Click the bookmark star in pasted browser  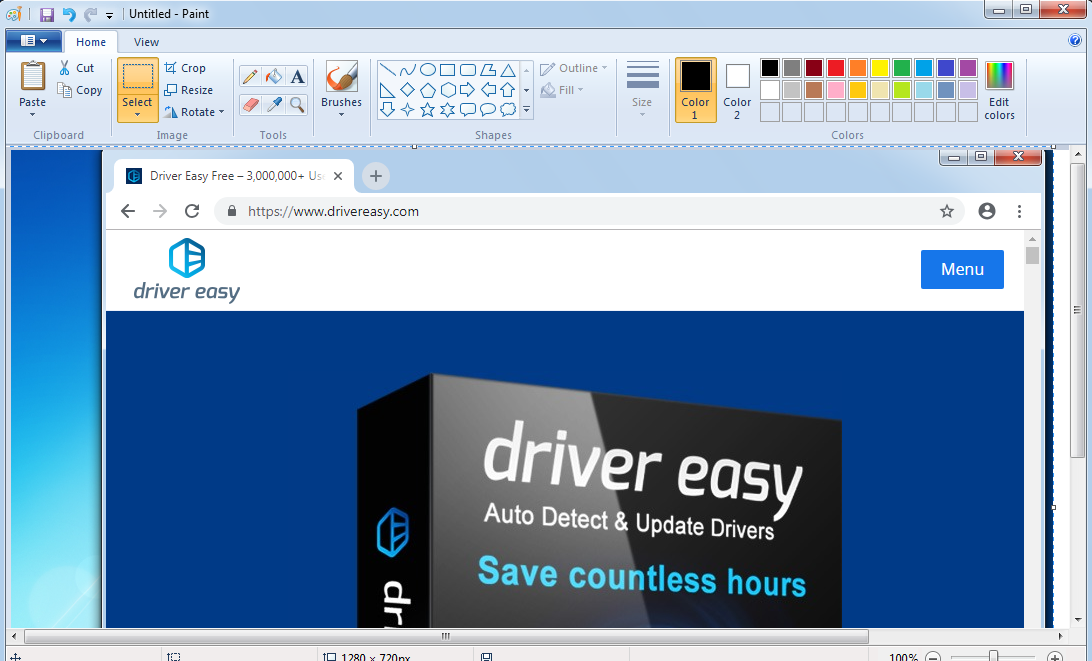point(947,211)
